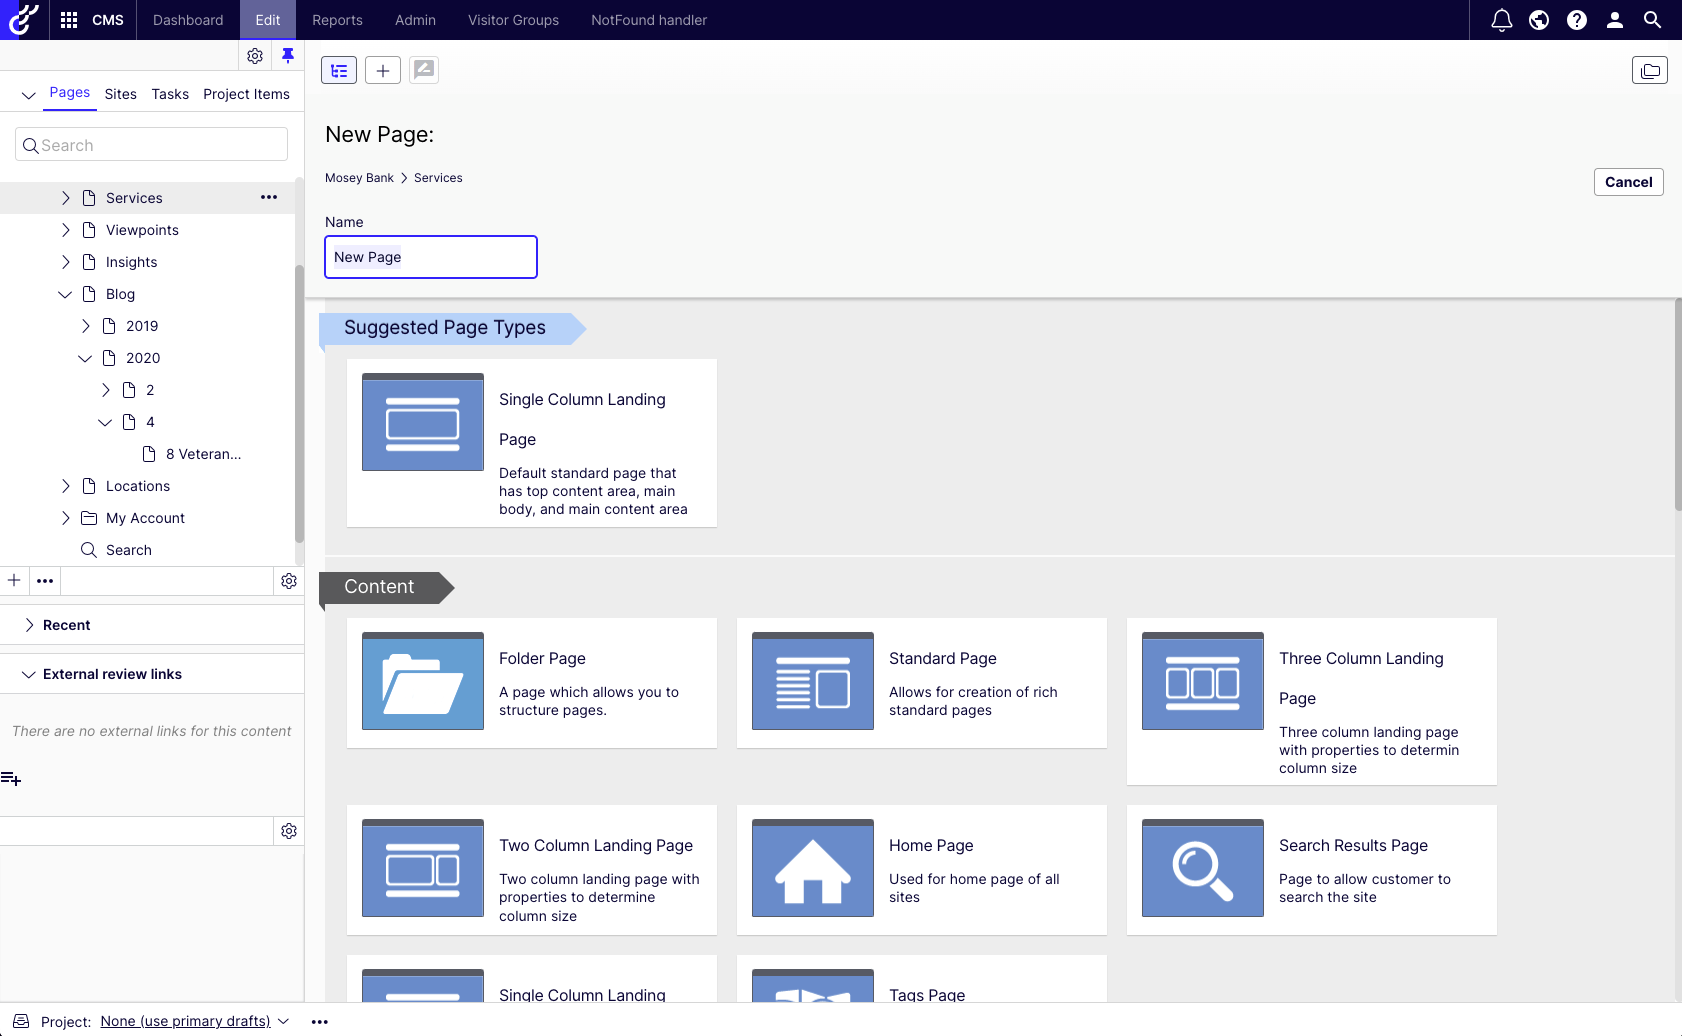This screenshot has width=1682, height=1036.
Task: Switch to the Sites tab
Action: tap(120, 94)
